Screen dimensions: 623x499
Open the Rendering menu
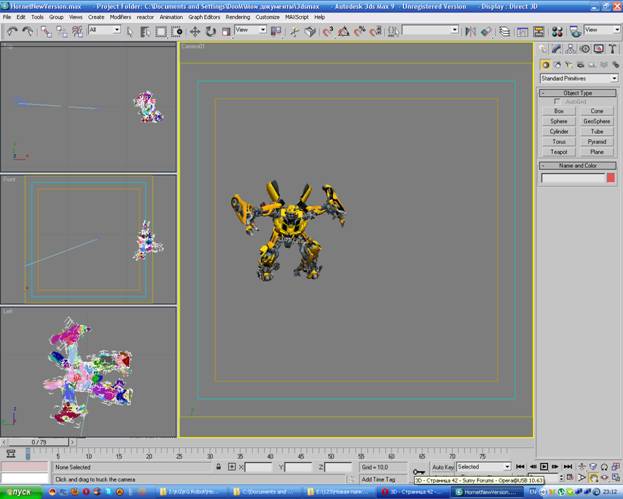237,17
